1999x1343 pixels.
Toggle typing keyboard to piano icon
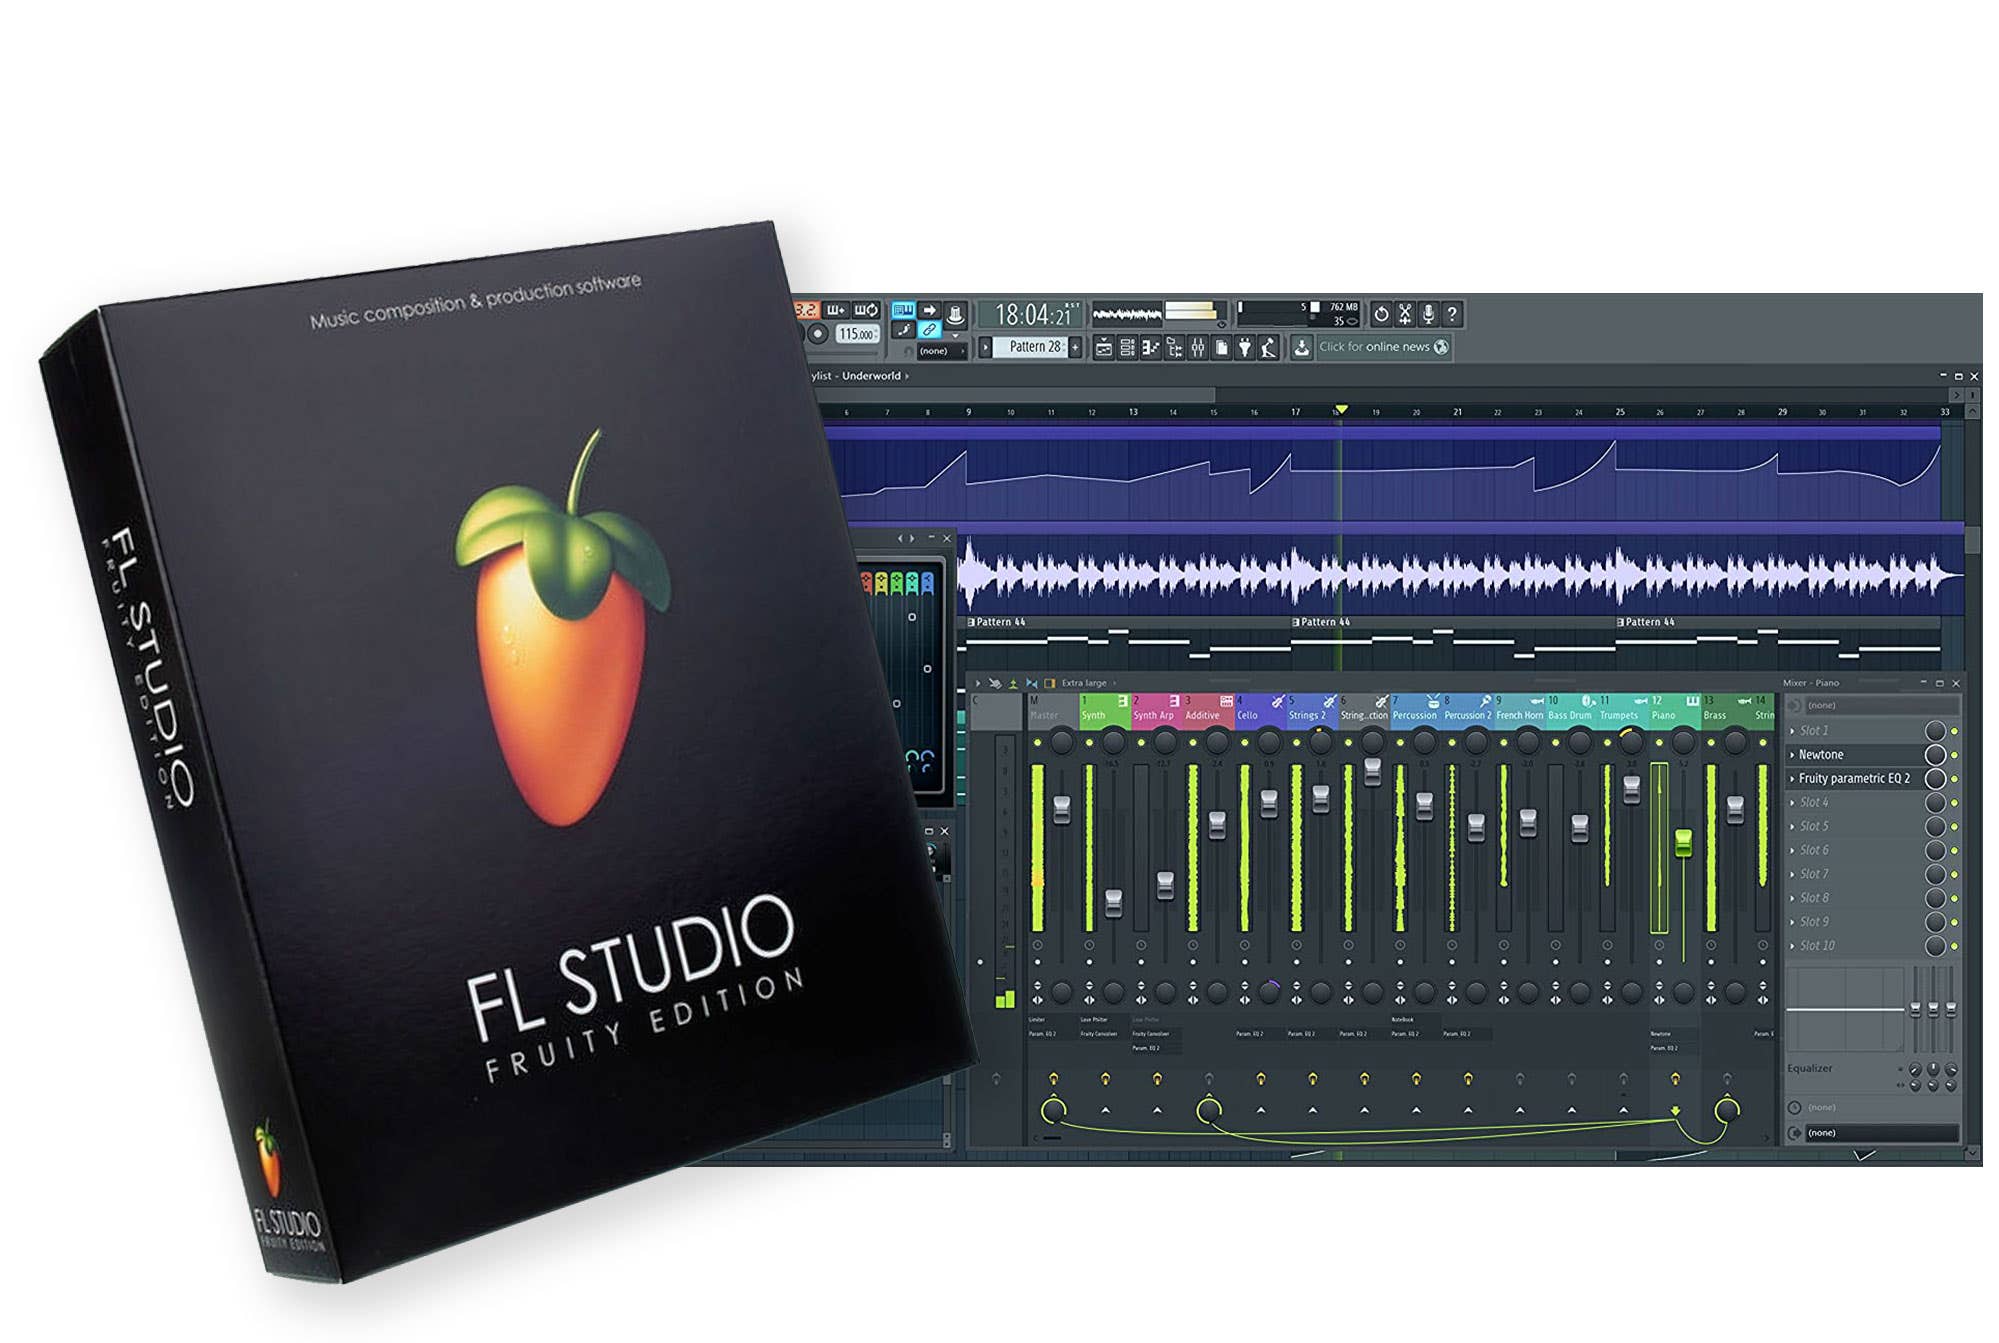click(903, 310)
